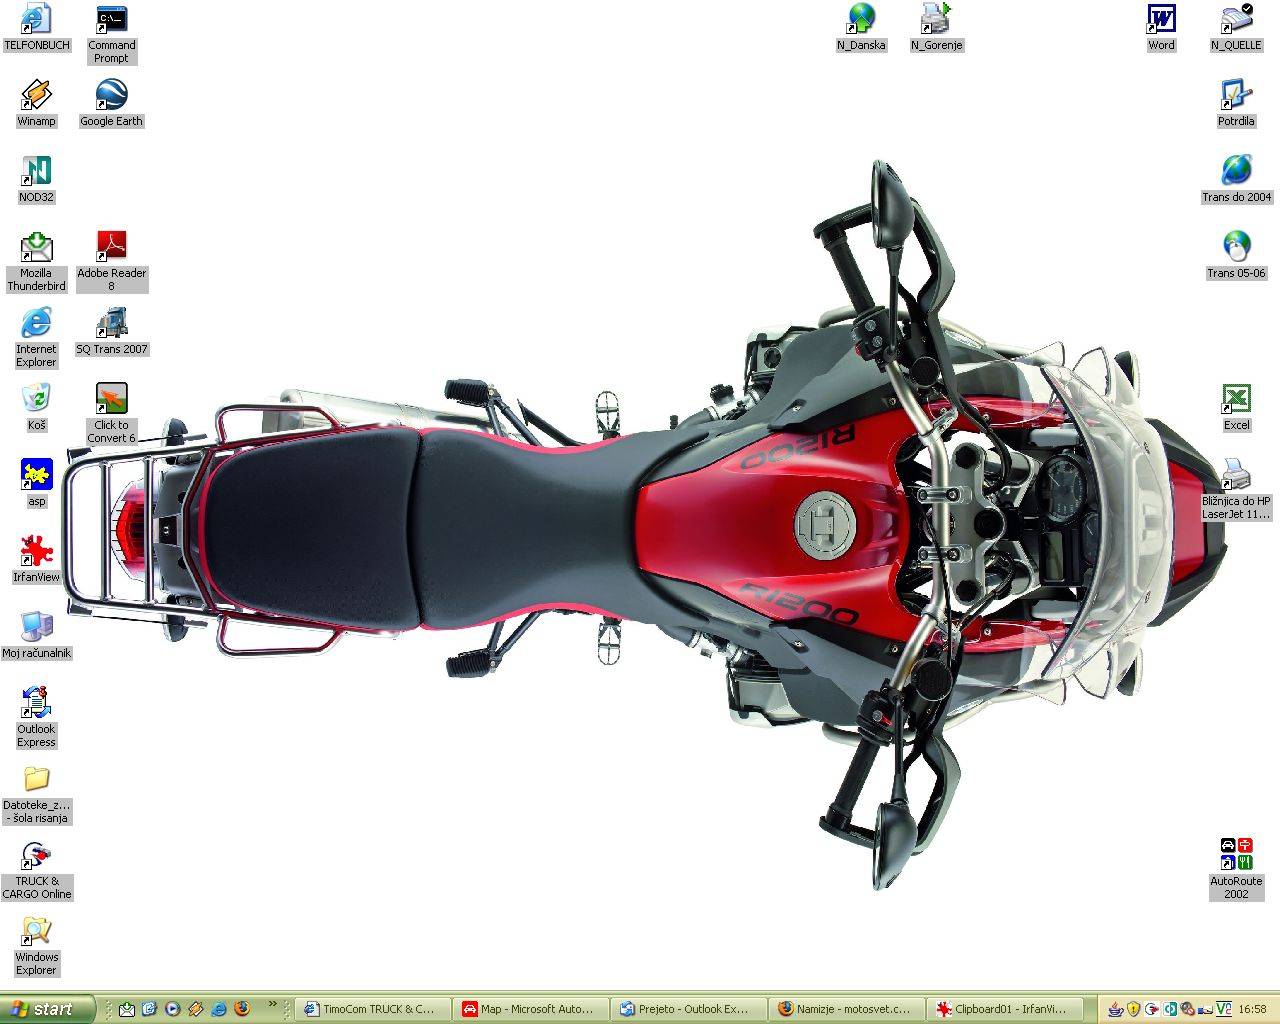This screenshot has width=1280, height=1024.
Task: Open NOD32 antivirus icon
Action: point(36,180)
